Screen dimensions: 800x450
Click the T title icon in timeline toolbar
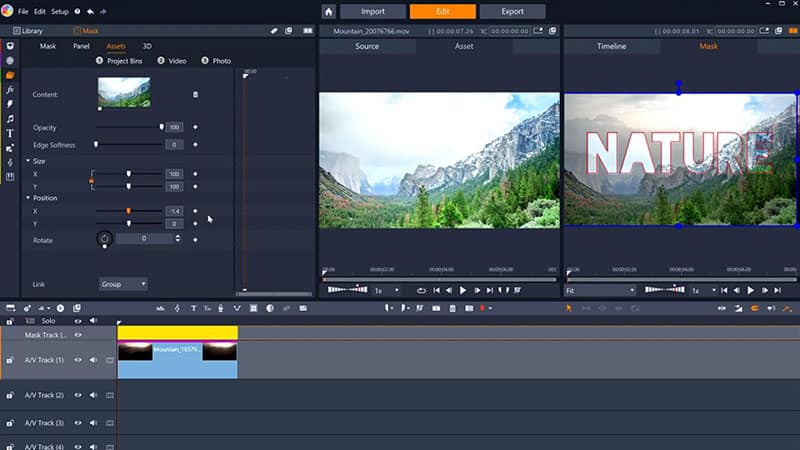tap(192, 308)
